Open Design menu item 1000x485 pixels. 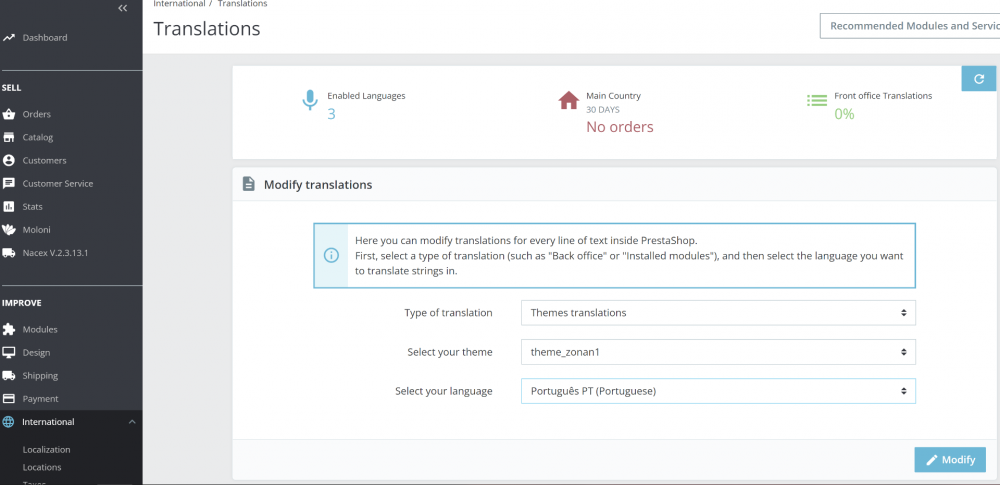tap(36, 352)
